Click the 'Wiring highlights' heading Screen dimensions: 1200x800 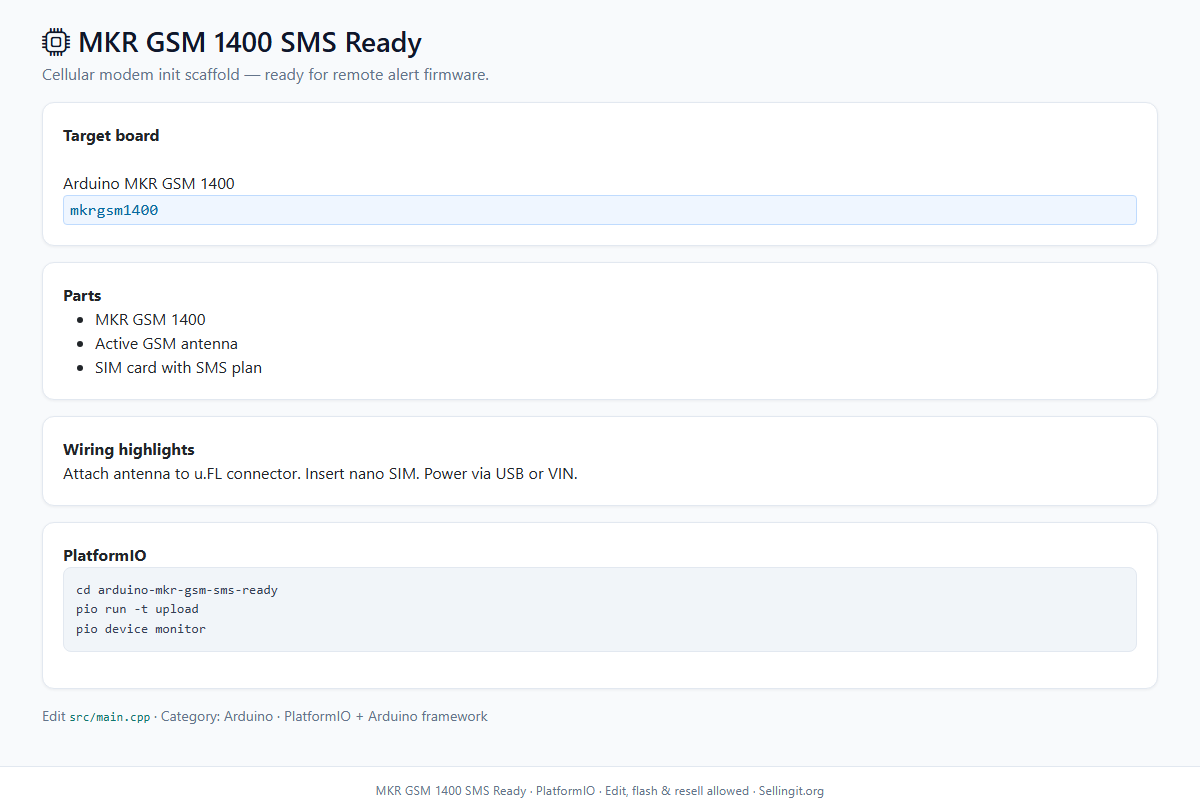(x=129, y=449)
